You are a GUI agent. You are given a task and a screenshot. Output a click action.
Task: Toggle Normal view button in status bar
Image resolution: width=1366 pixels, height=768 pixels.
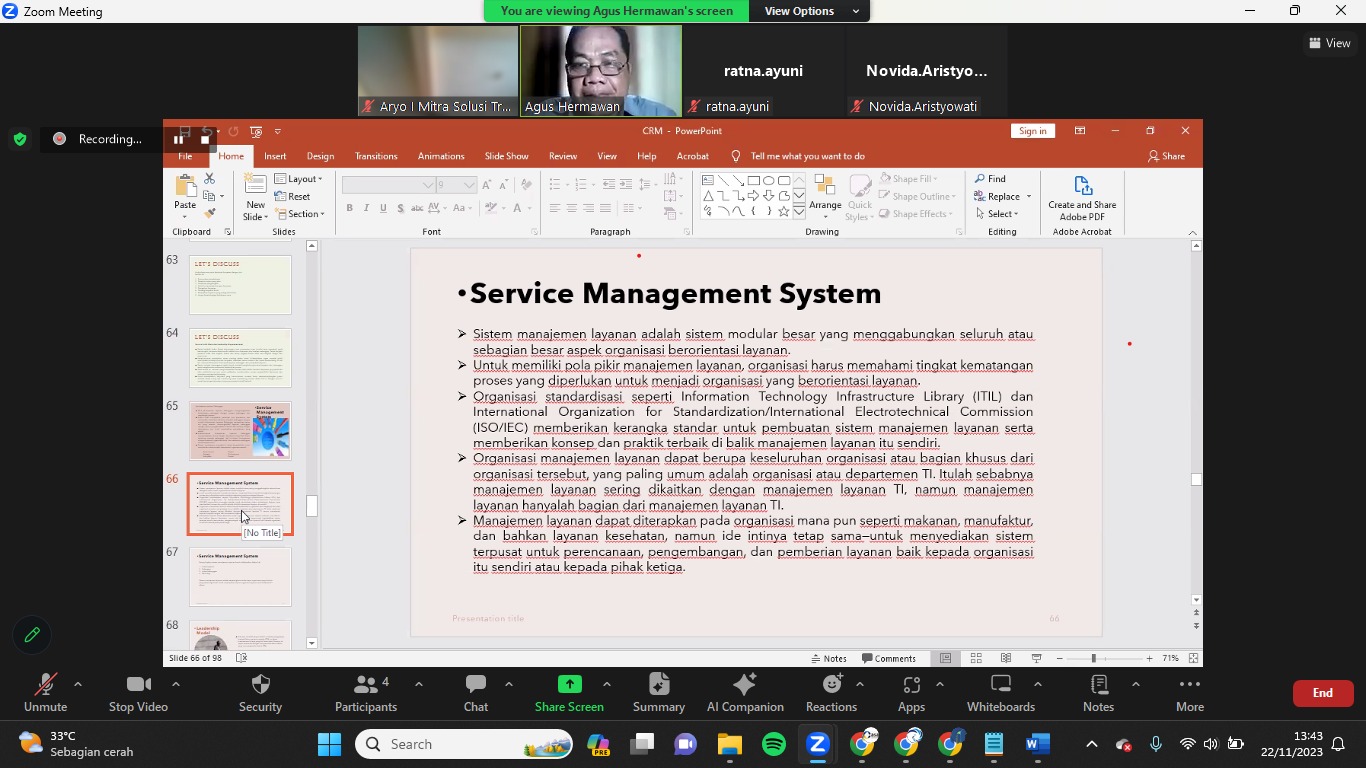pyautogui.click(x=945, y=658)
